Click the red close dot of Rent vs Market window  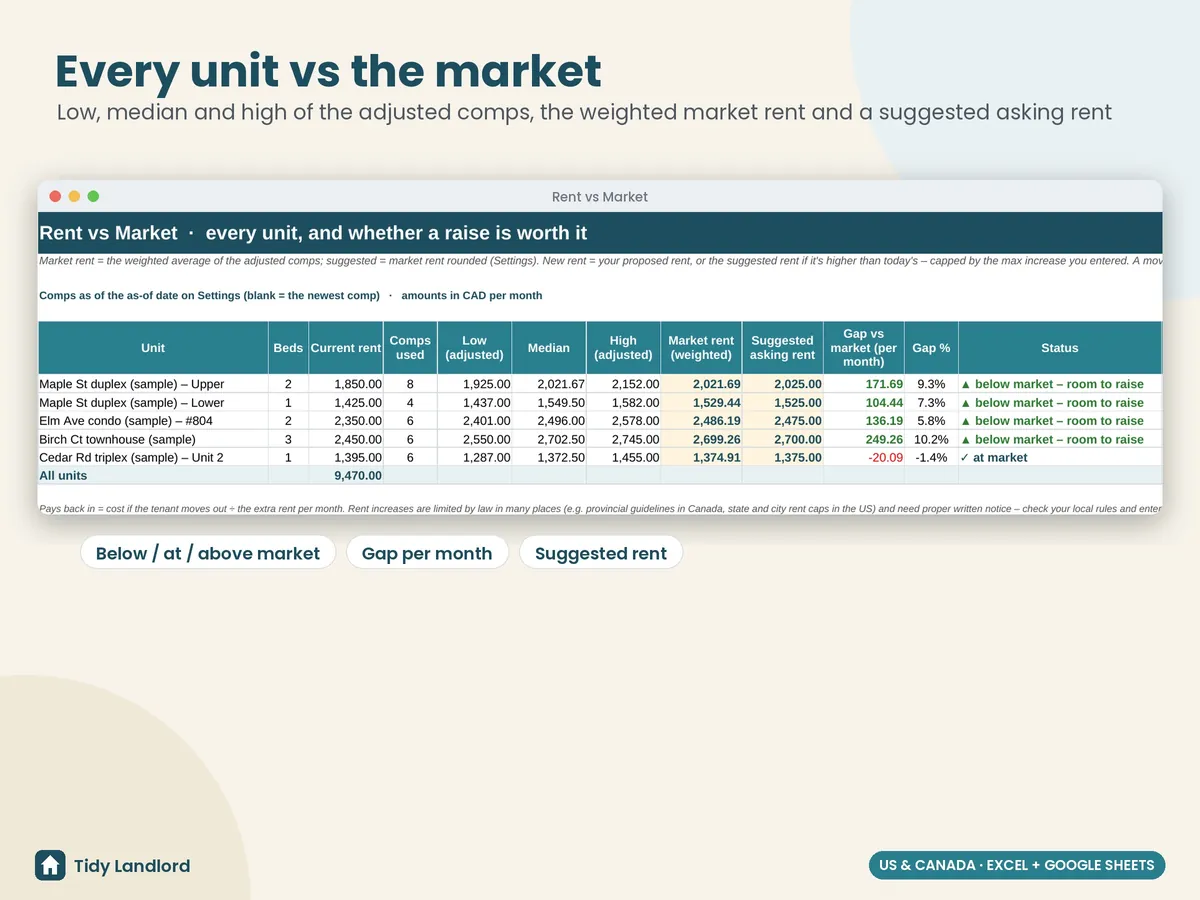point(55,197)
